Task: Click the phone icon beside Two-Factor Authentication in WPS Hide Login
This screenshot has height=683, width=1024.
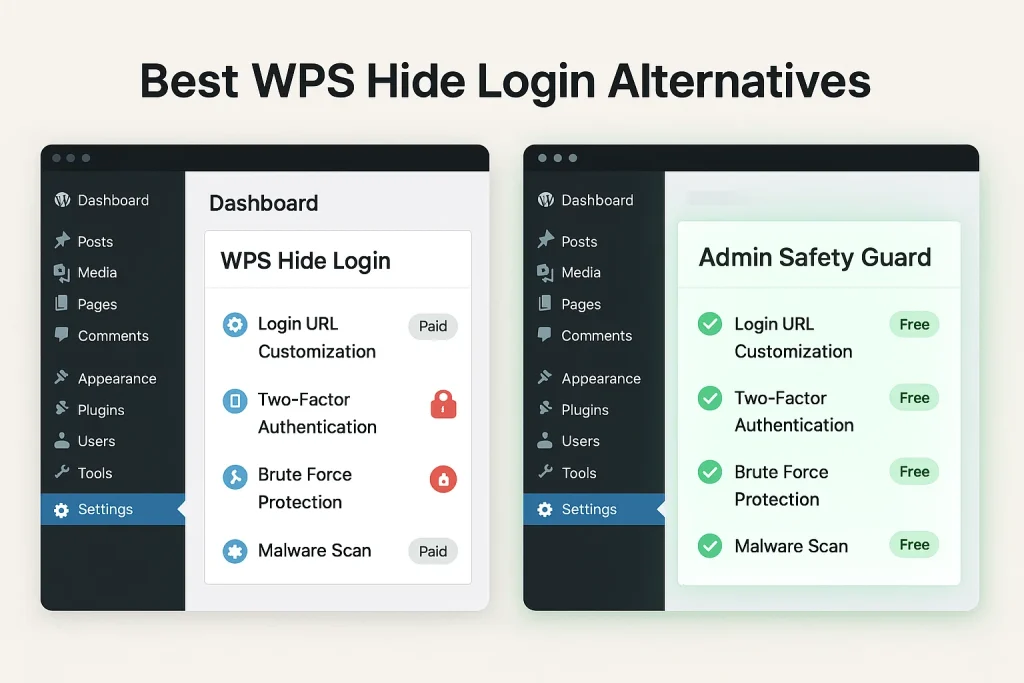Action: (235, 401)
